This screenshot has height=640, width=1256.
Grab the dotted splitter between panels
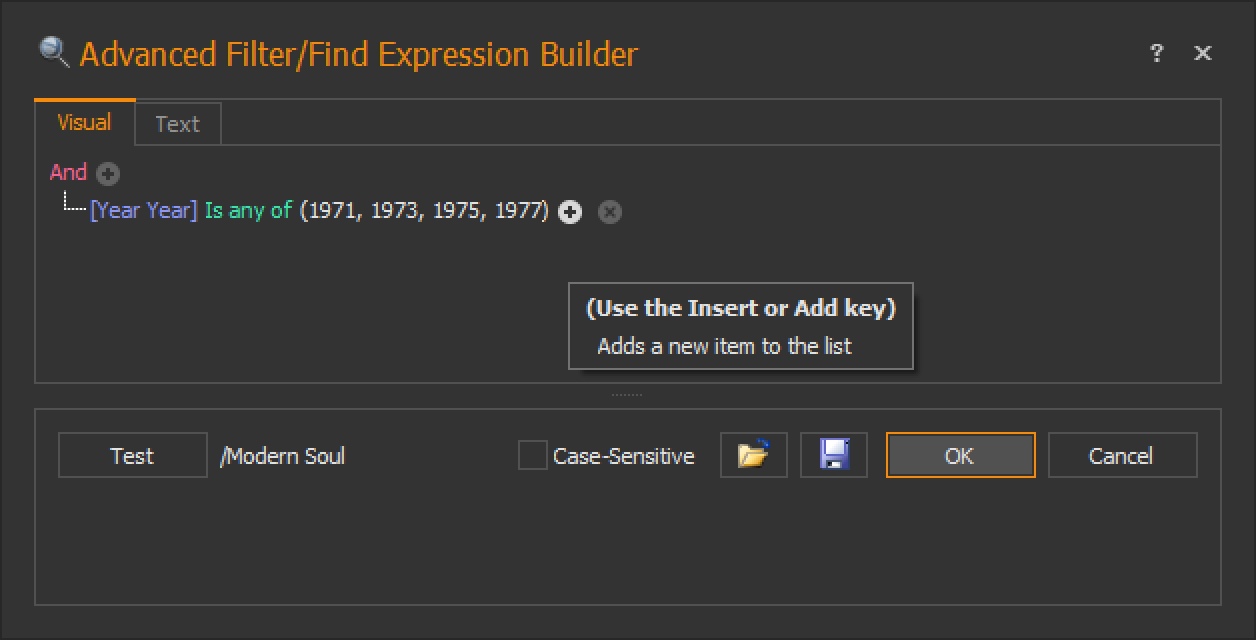coord(627,395)
